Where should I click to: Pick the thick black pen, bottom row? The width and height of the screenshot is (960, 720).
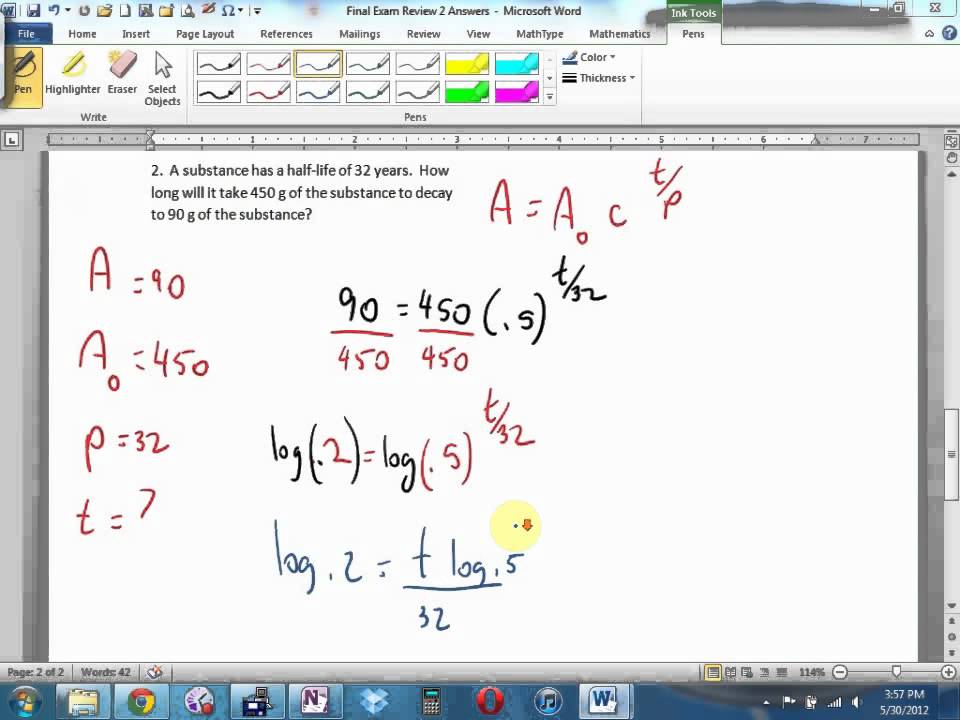(x=219, y=92)
